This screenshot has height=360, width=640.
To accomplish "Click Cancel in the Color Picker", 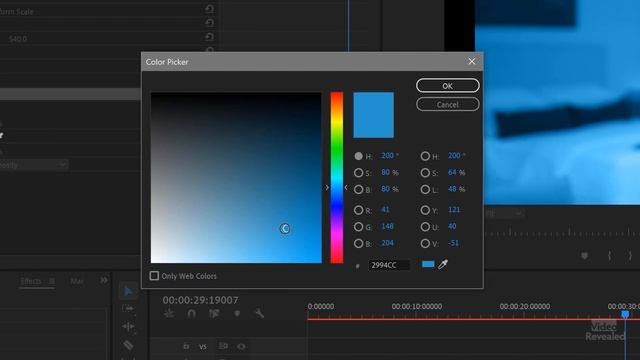I will coord(448,104).
